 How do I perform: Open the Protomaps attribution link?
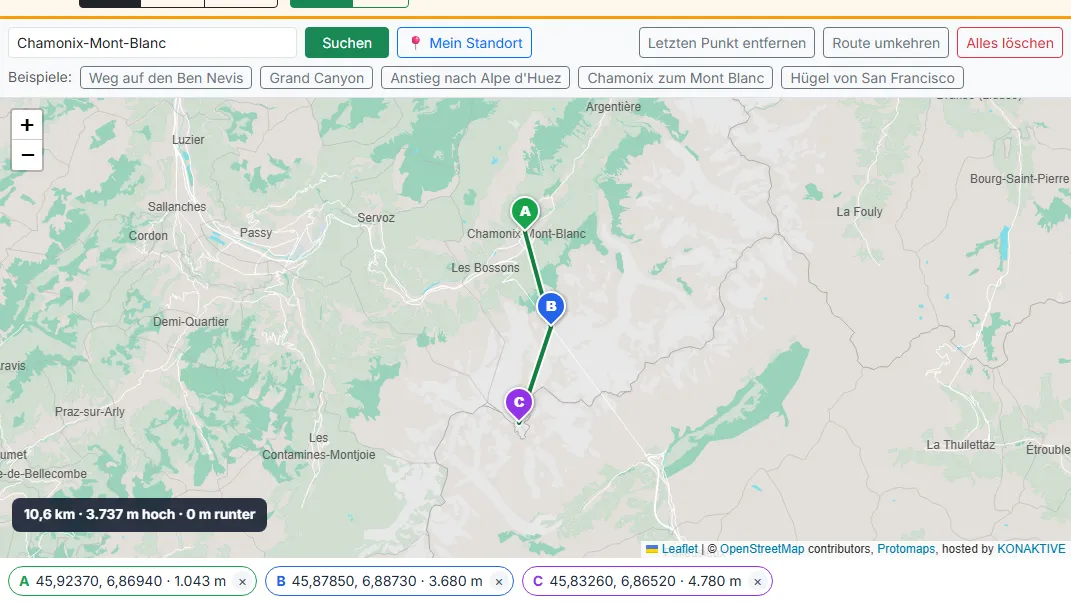point(906,549)
